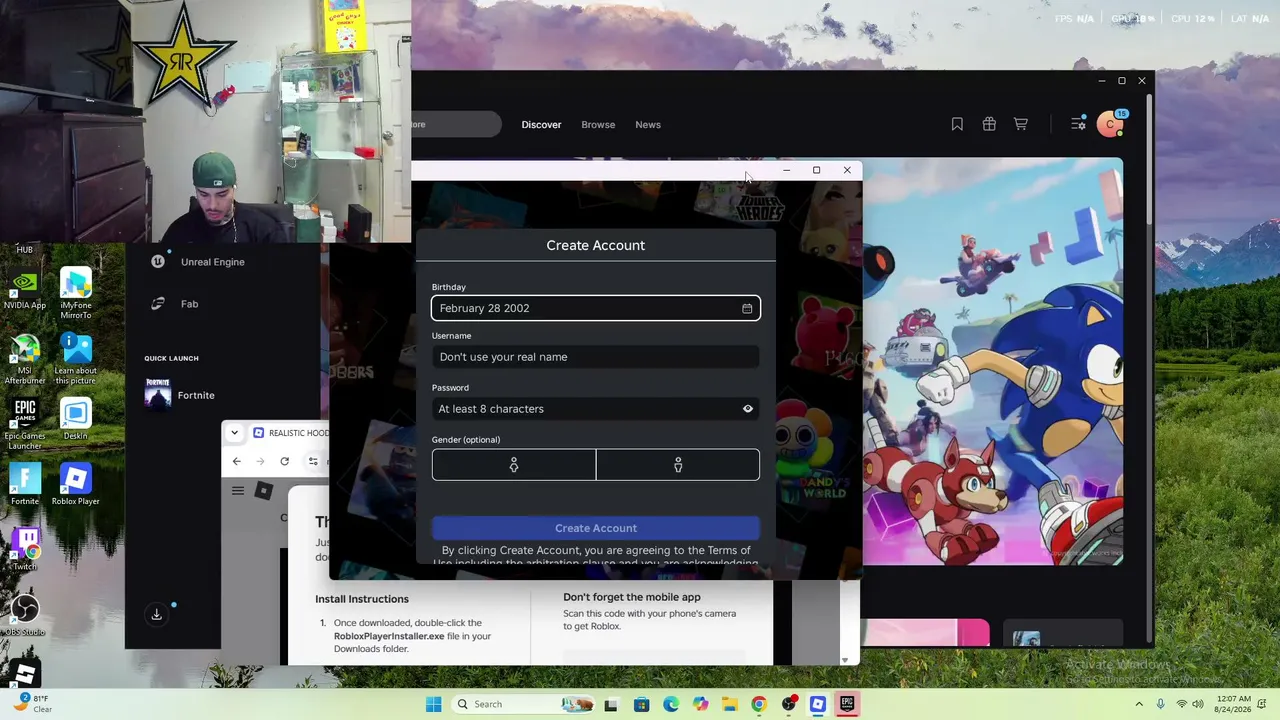Click the Epic launcher search box
Viewport: 1280px width, 720px height.
point(456,125)
